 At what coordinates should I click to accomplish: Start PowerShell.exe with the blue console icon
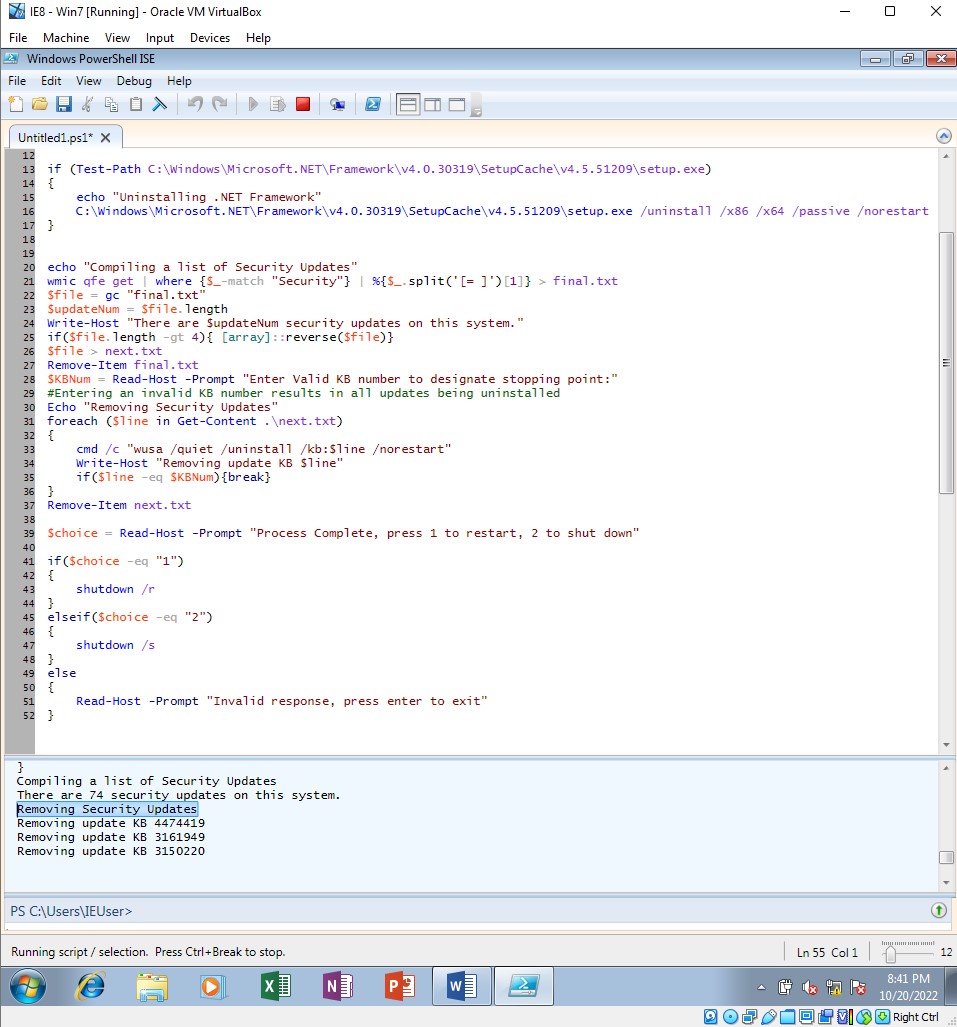tap(373, 104)
